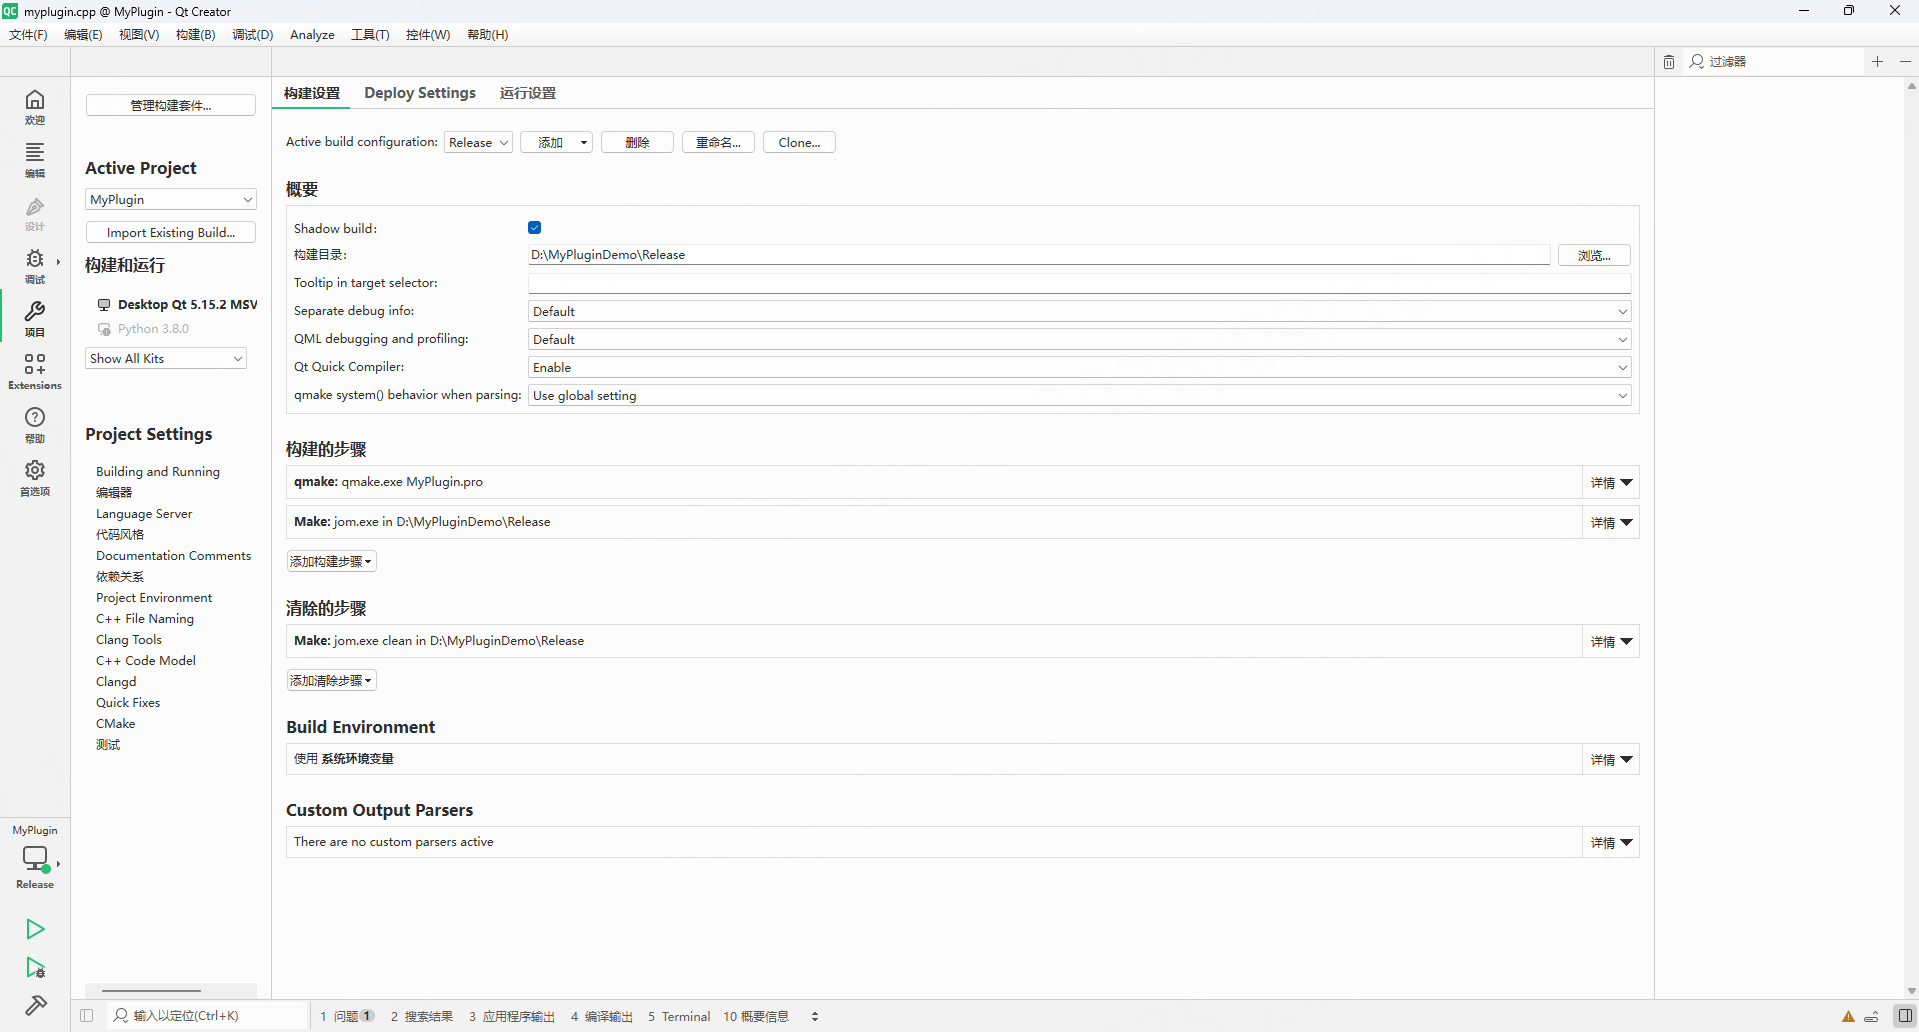The height and width of the screenshot is (1032, 1919).
Task: Open Help mode question icon
Action: coord(35,424)
